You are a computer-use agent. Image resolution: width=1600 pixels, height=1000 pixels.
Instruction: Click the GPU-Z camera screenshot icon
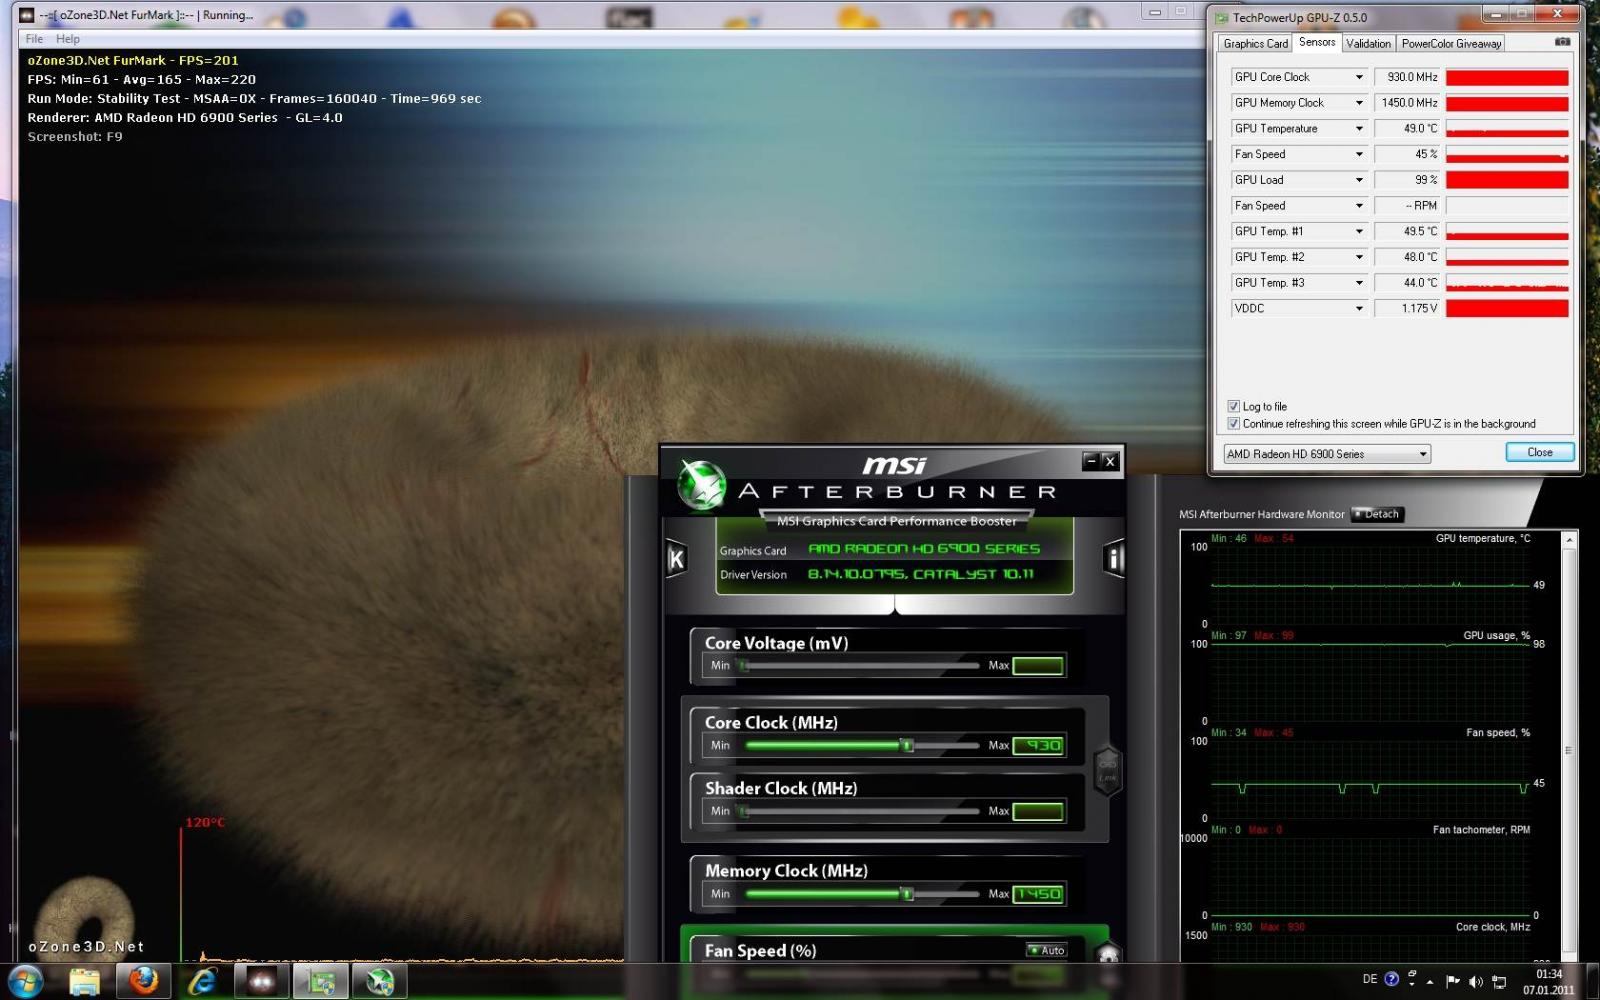coord(1562,42)
